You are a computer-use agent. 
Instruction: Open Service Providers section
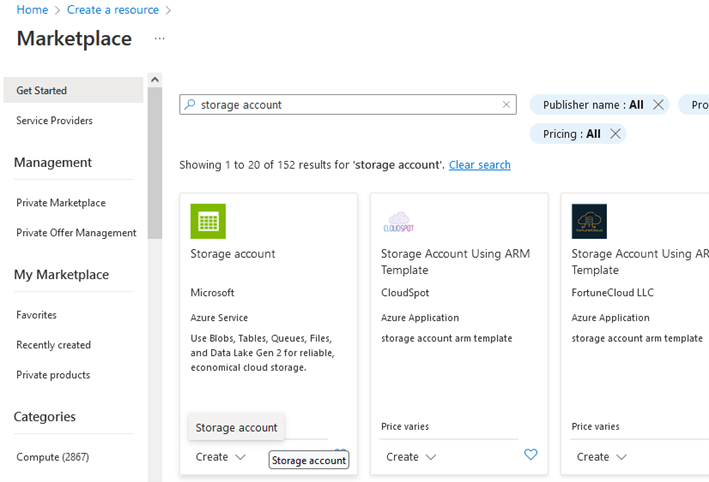pos(54,120)
